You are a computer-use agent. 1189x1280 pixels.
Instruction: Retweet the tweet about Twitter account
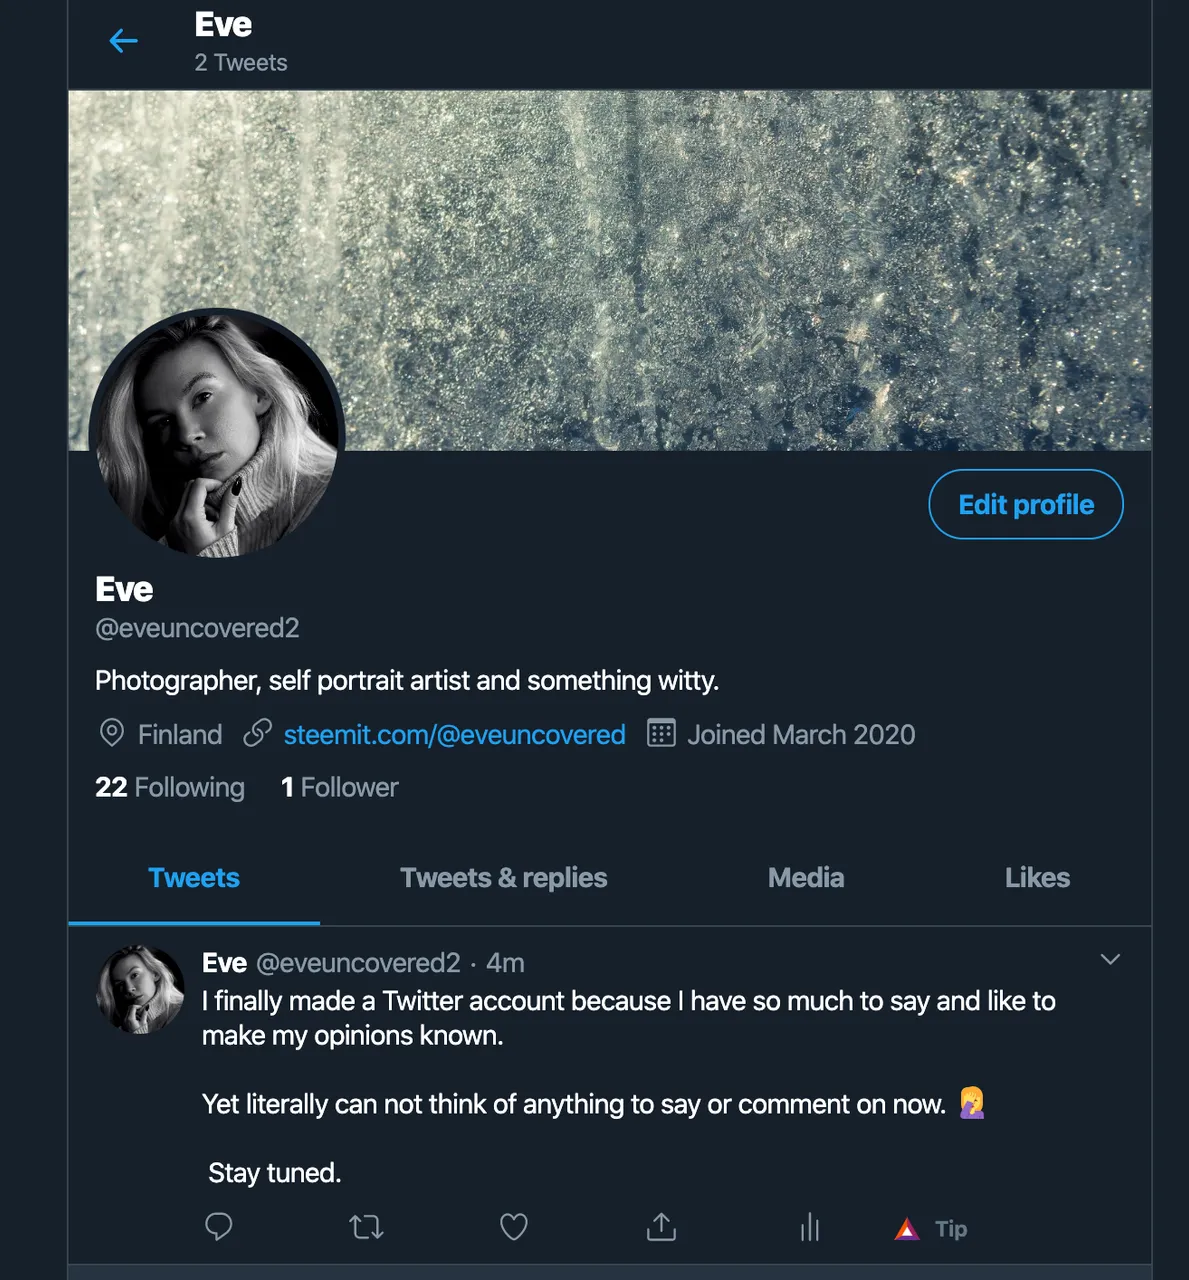366,1227
